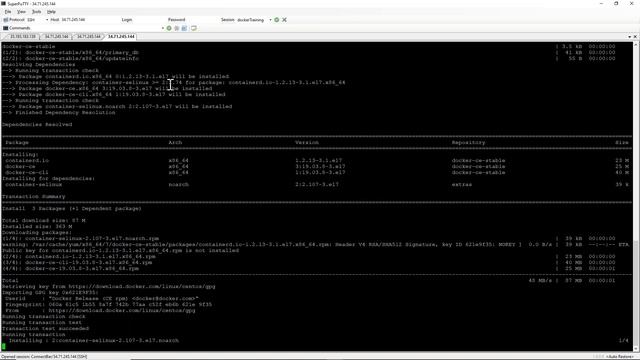Click the SuperPuTTY title bar app icon
640x360 pixels.
(x=4, y=4)
